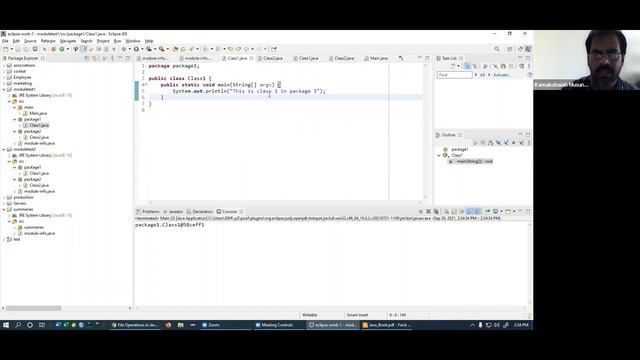This screenshot has height=360, width=640.
Task: Open the Window menu
Action: click(133, 41)
